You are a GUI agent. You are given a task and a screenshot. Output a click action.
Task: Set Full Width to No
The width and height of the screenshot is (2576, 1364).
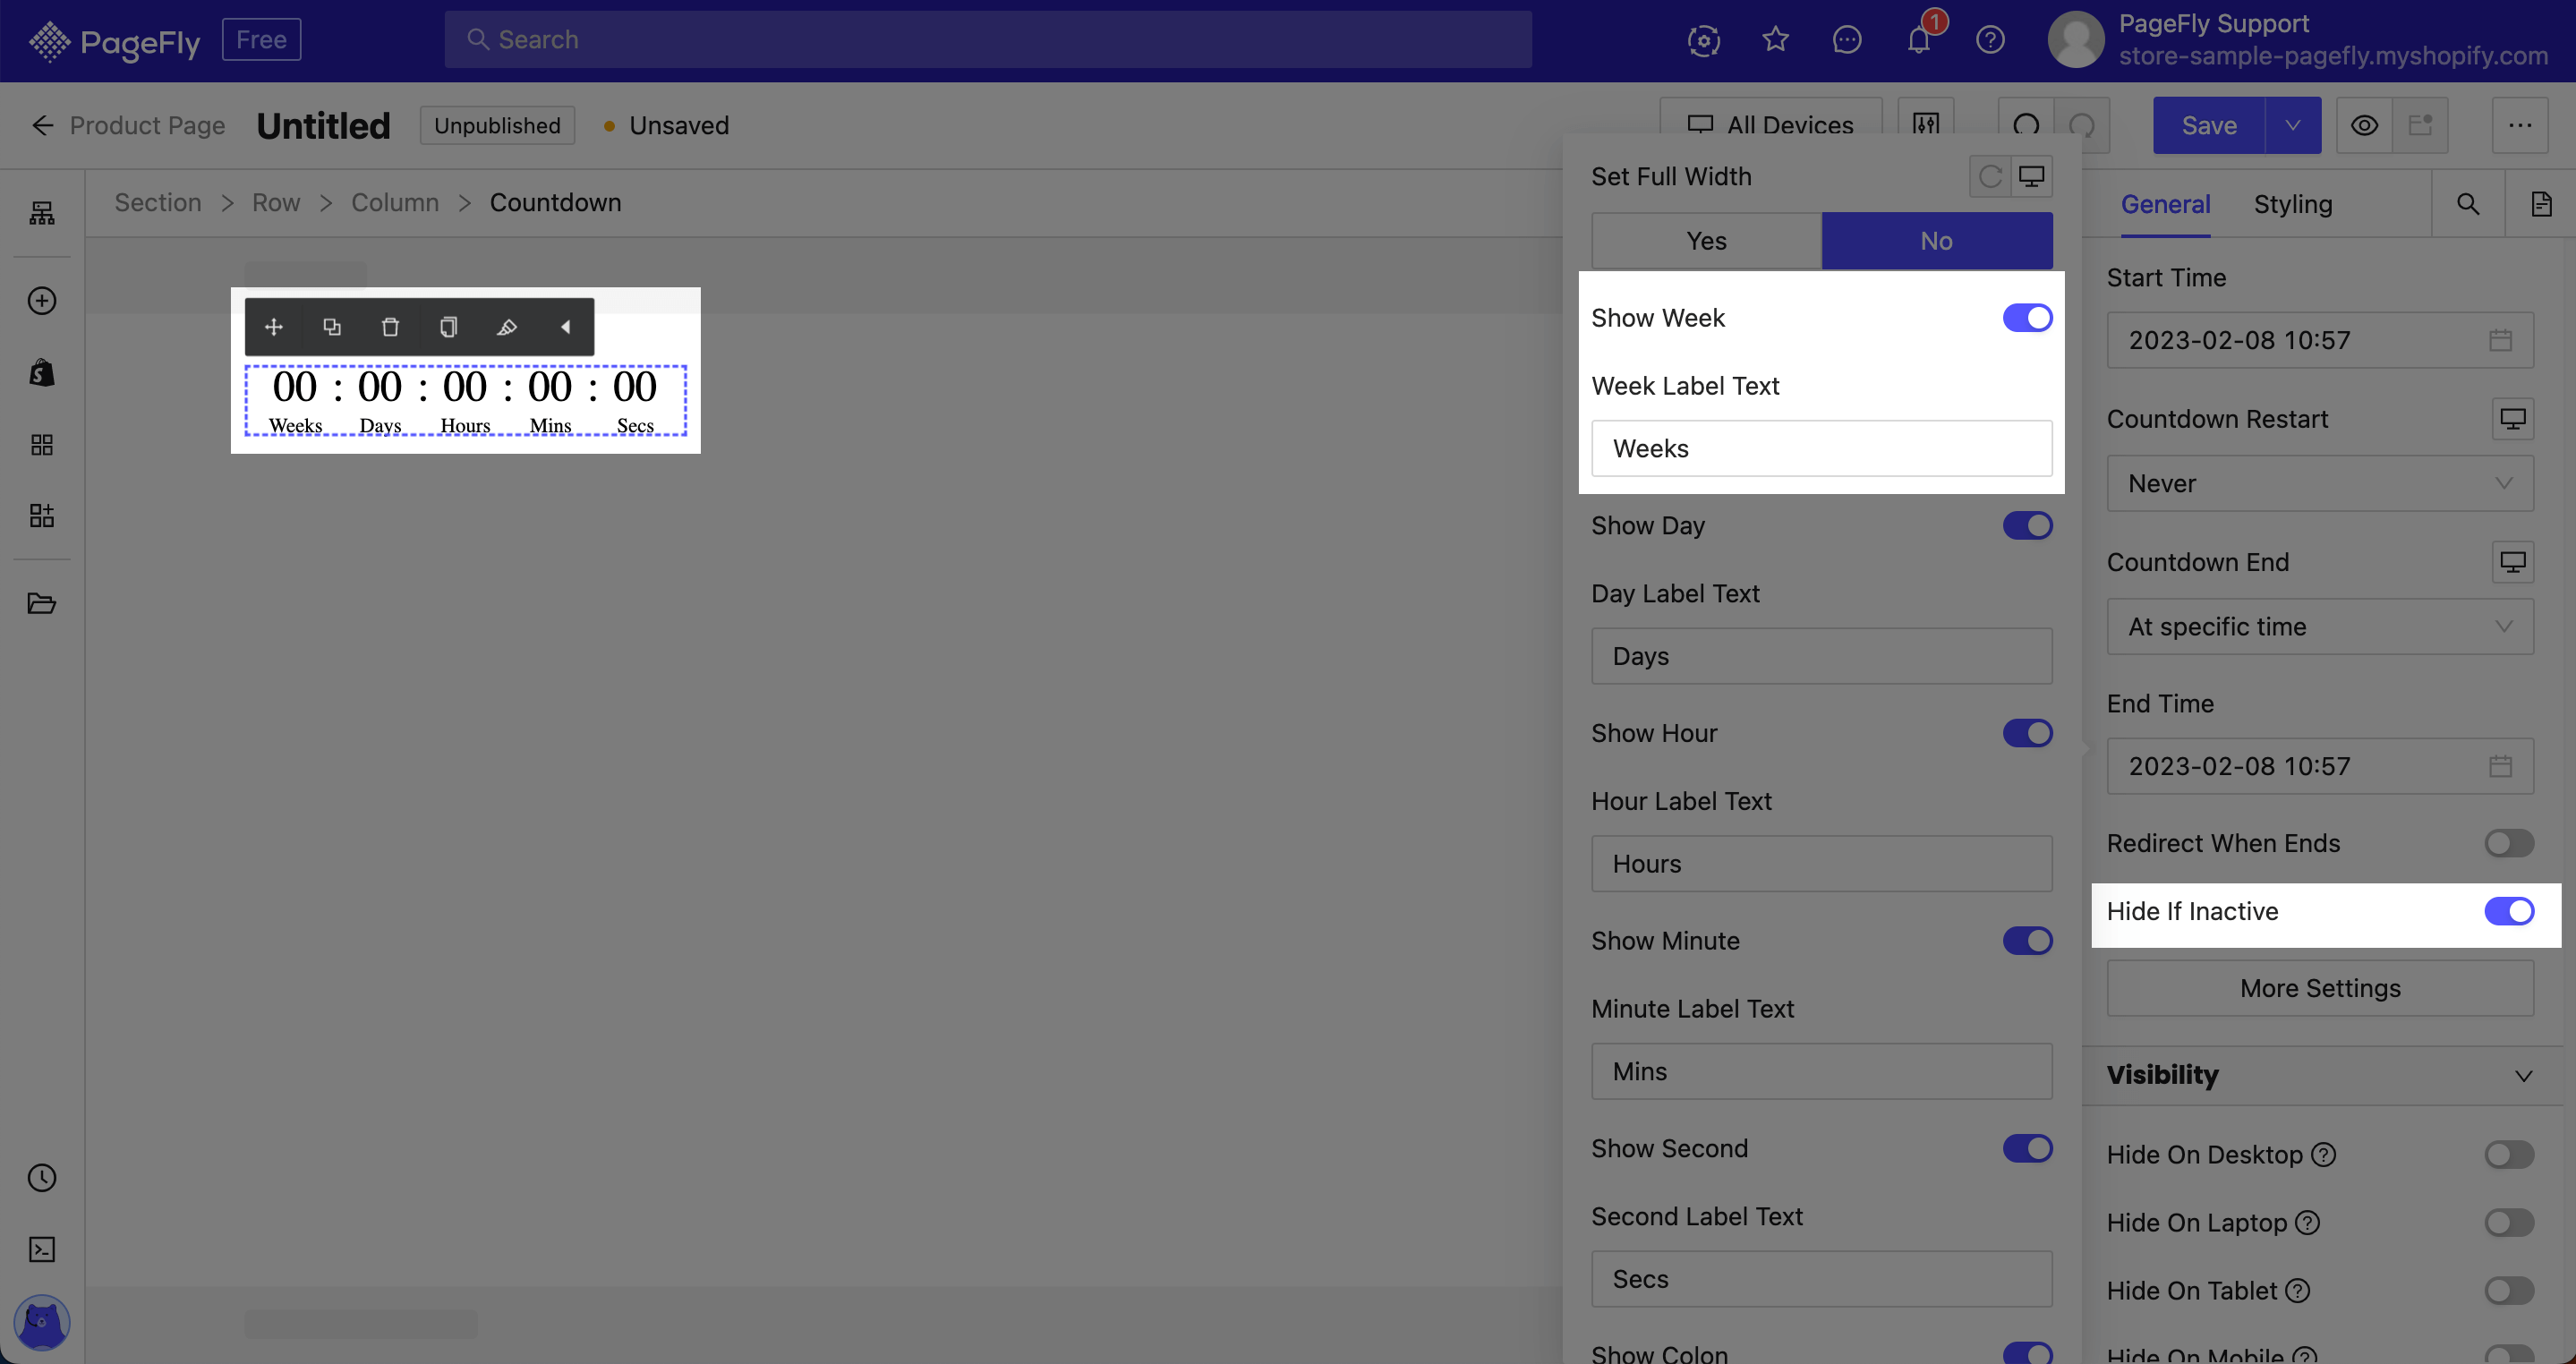(1937, 241)
